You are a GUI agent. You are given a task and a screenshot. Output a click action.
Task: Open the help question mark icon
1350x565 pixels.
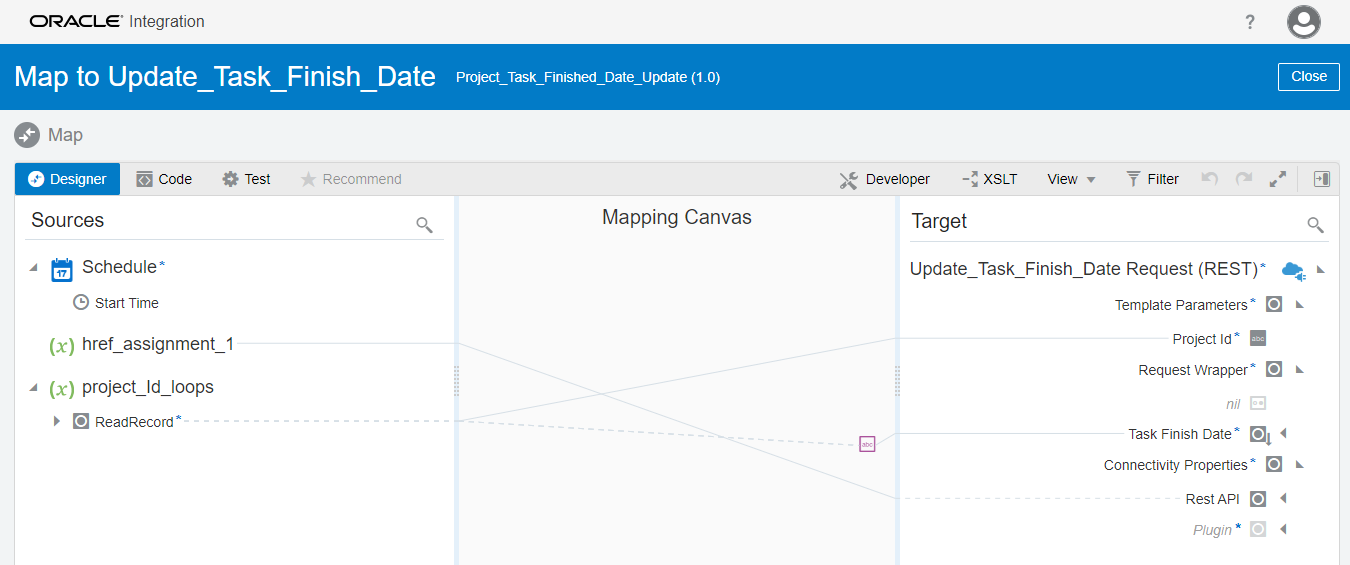pos(1250,22)
